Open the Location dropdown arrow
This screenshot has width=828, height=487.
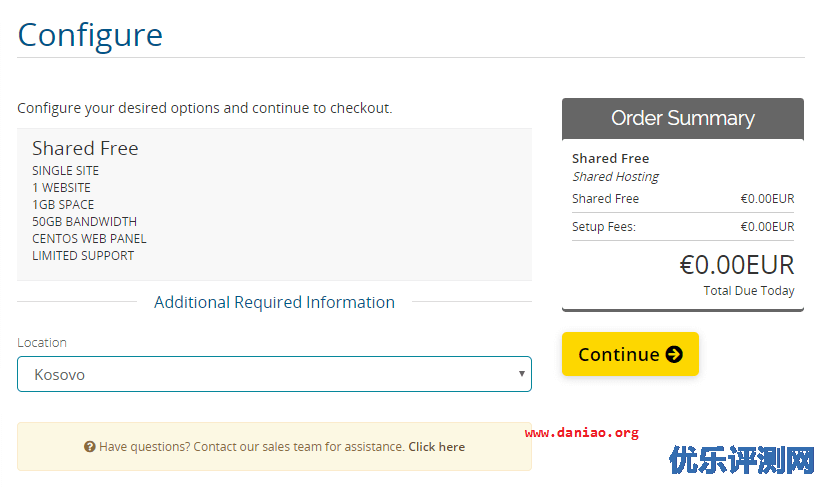(x=521, y=374)
